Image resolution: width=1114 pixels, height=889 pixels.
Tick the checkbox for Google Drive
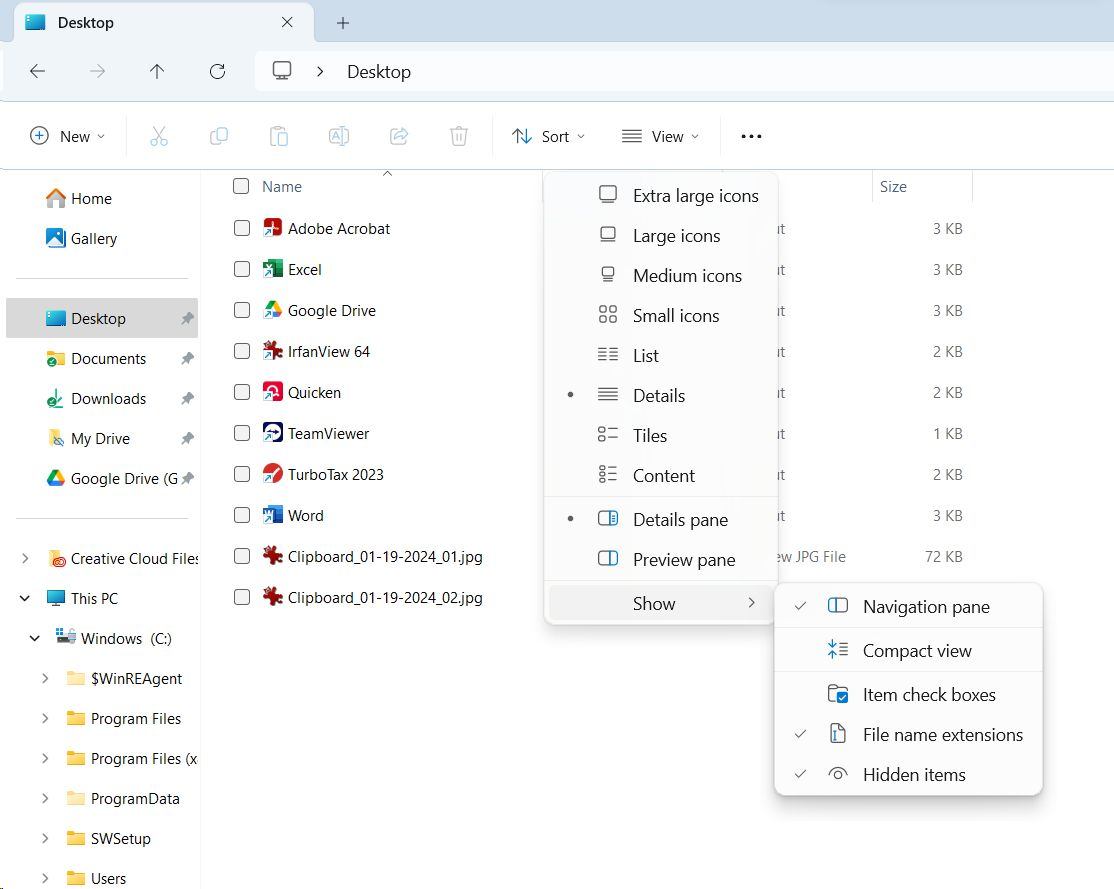coord(242,310)
